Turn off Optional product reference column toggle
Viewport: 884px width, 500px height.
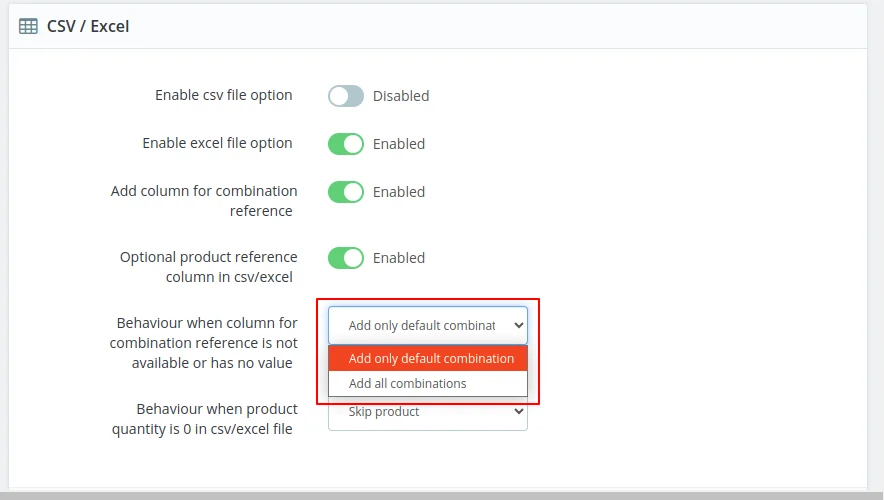(346, 258)
